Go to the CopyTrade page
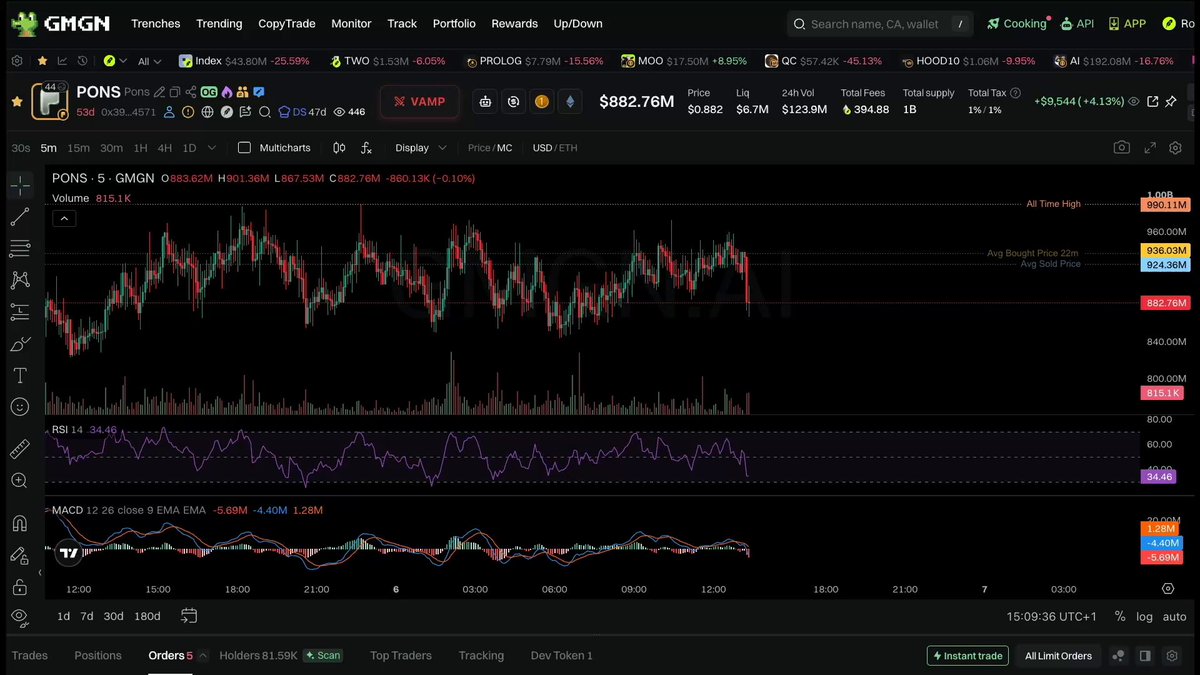Image resolution: width=1200 pixels, height=675 pixels. (286, 23)
